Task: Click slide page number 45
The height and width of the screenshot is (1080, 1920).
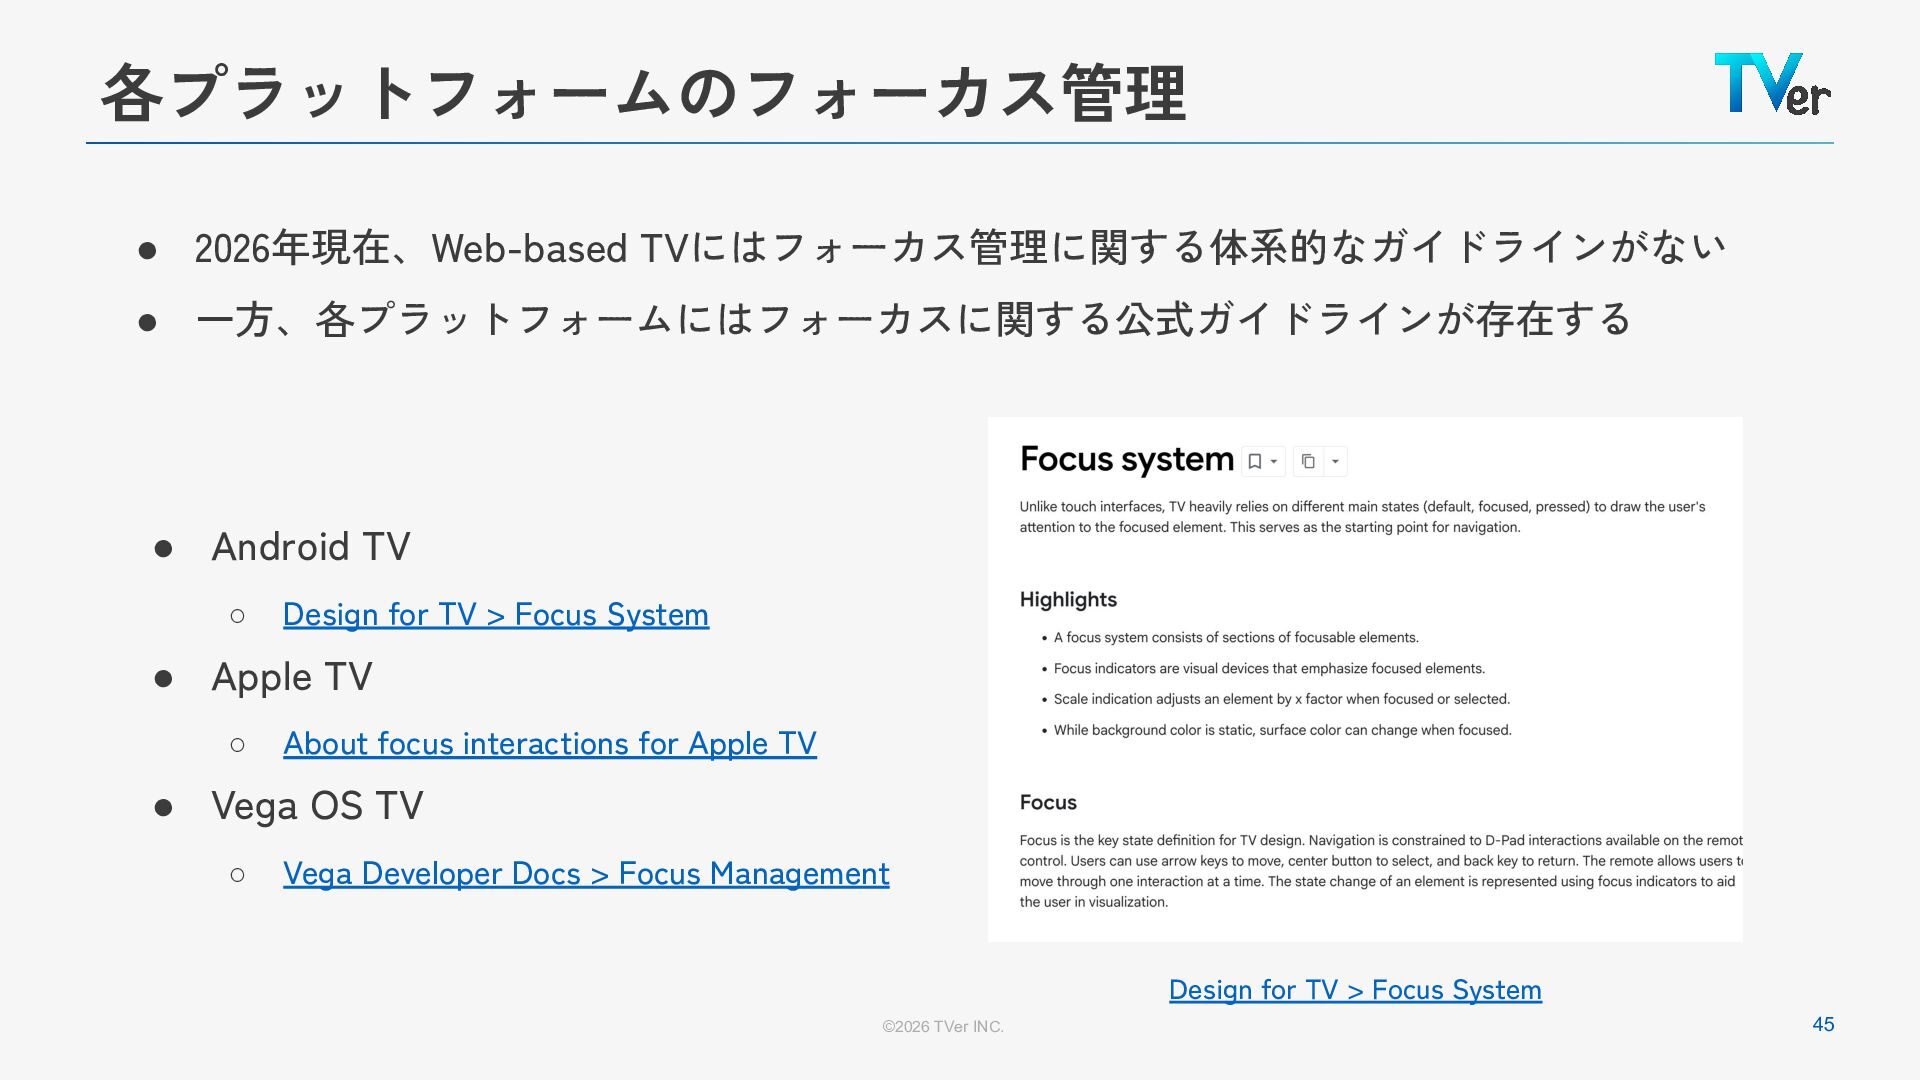Action: coord(1823,1024)
